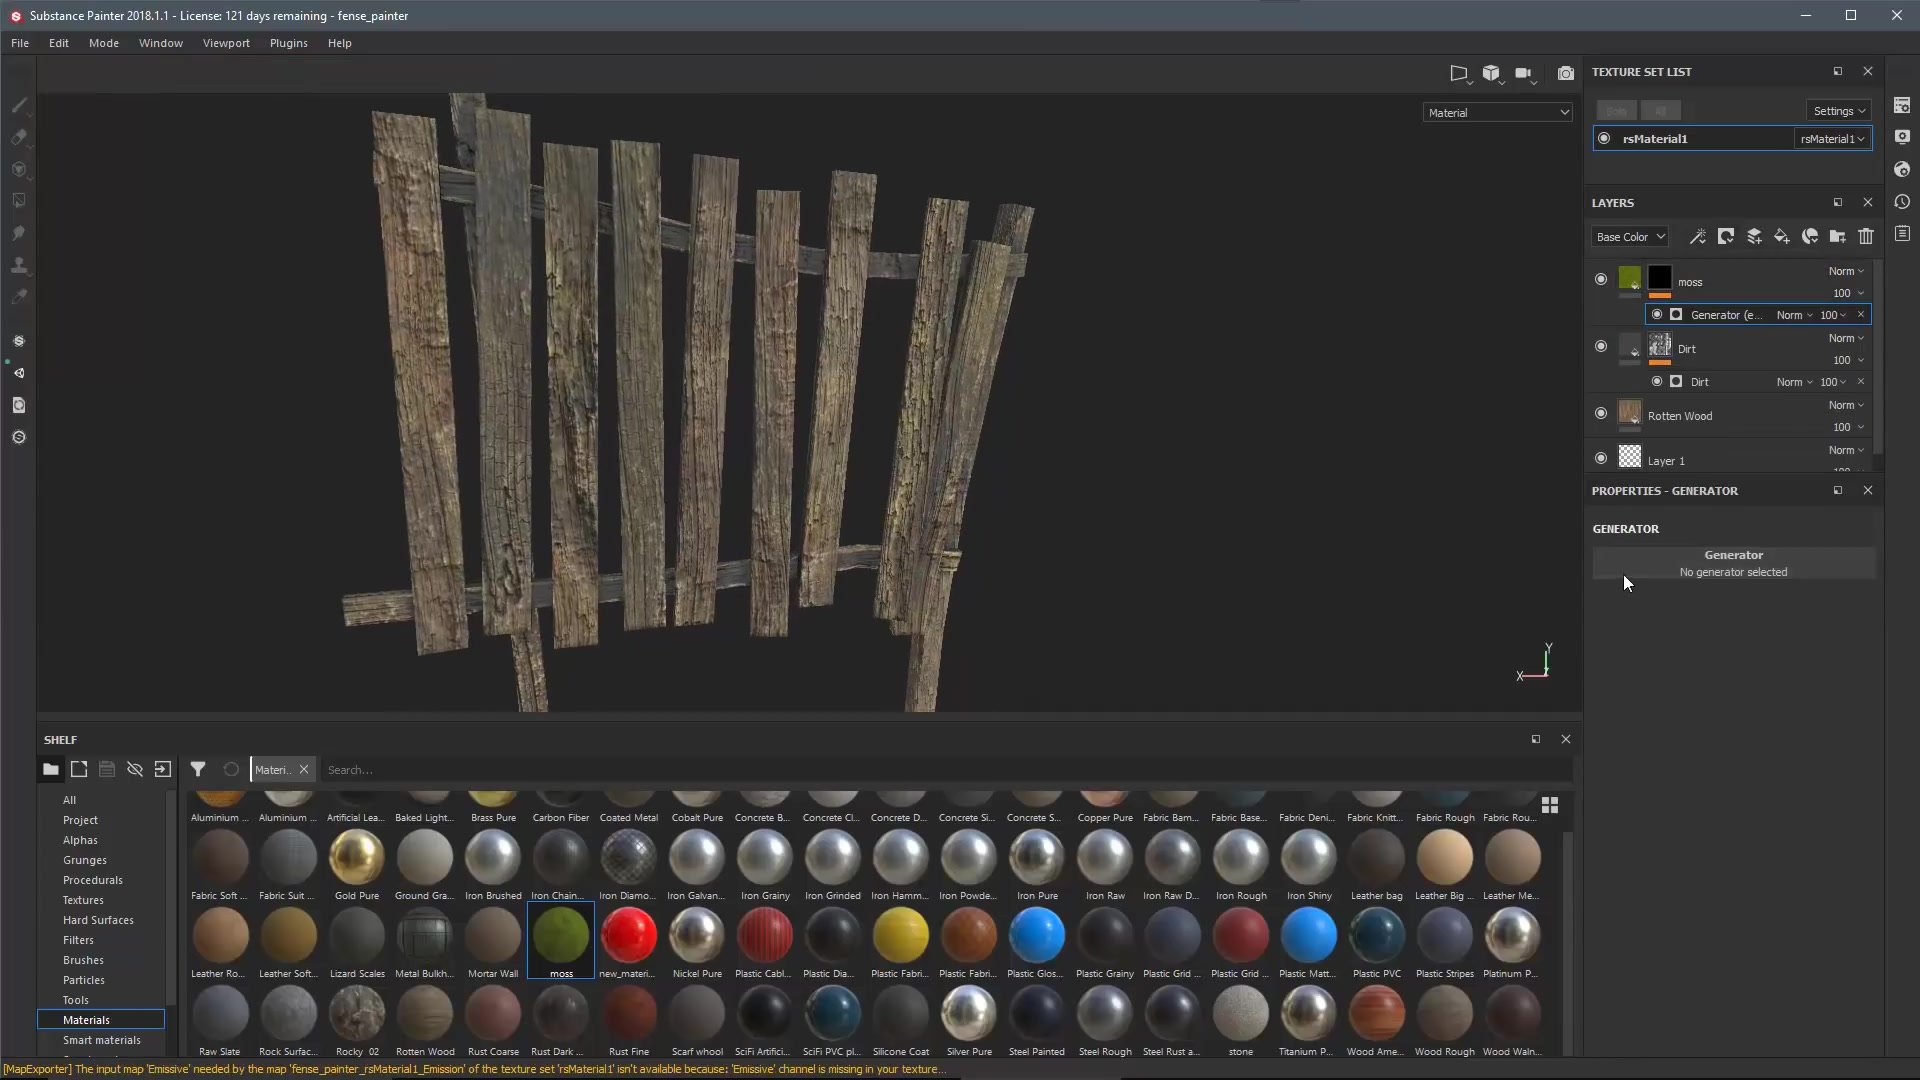Open the Viewport menu
This screenshot has height=1080, width=1920.
coord(226,43)
